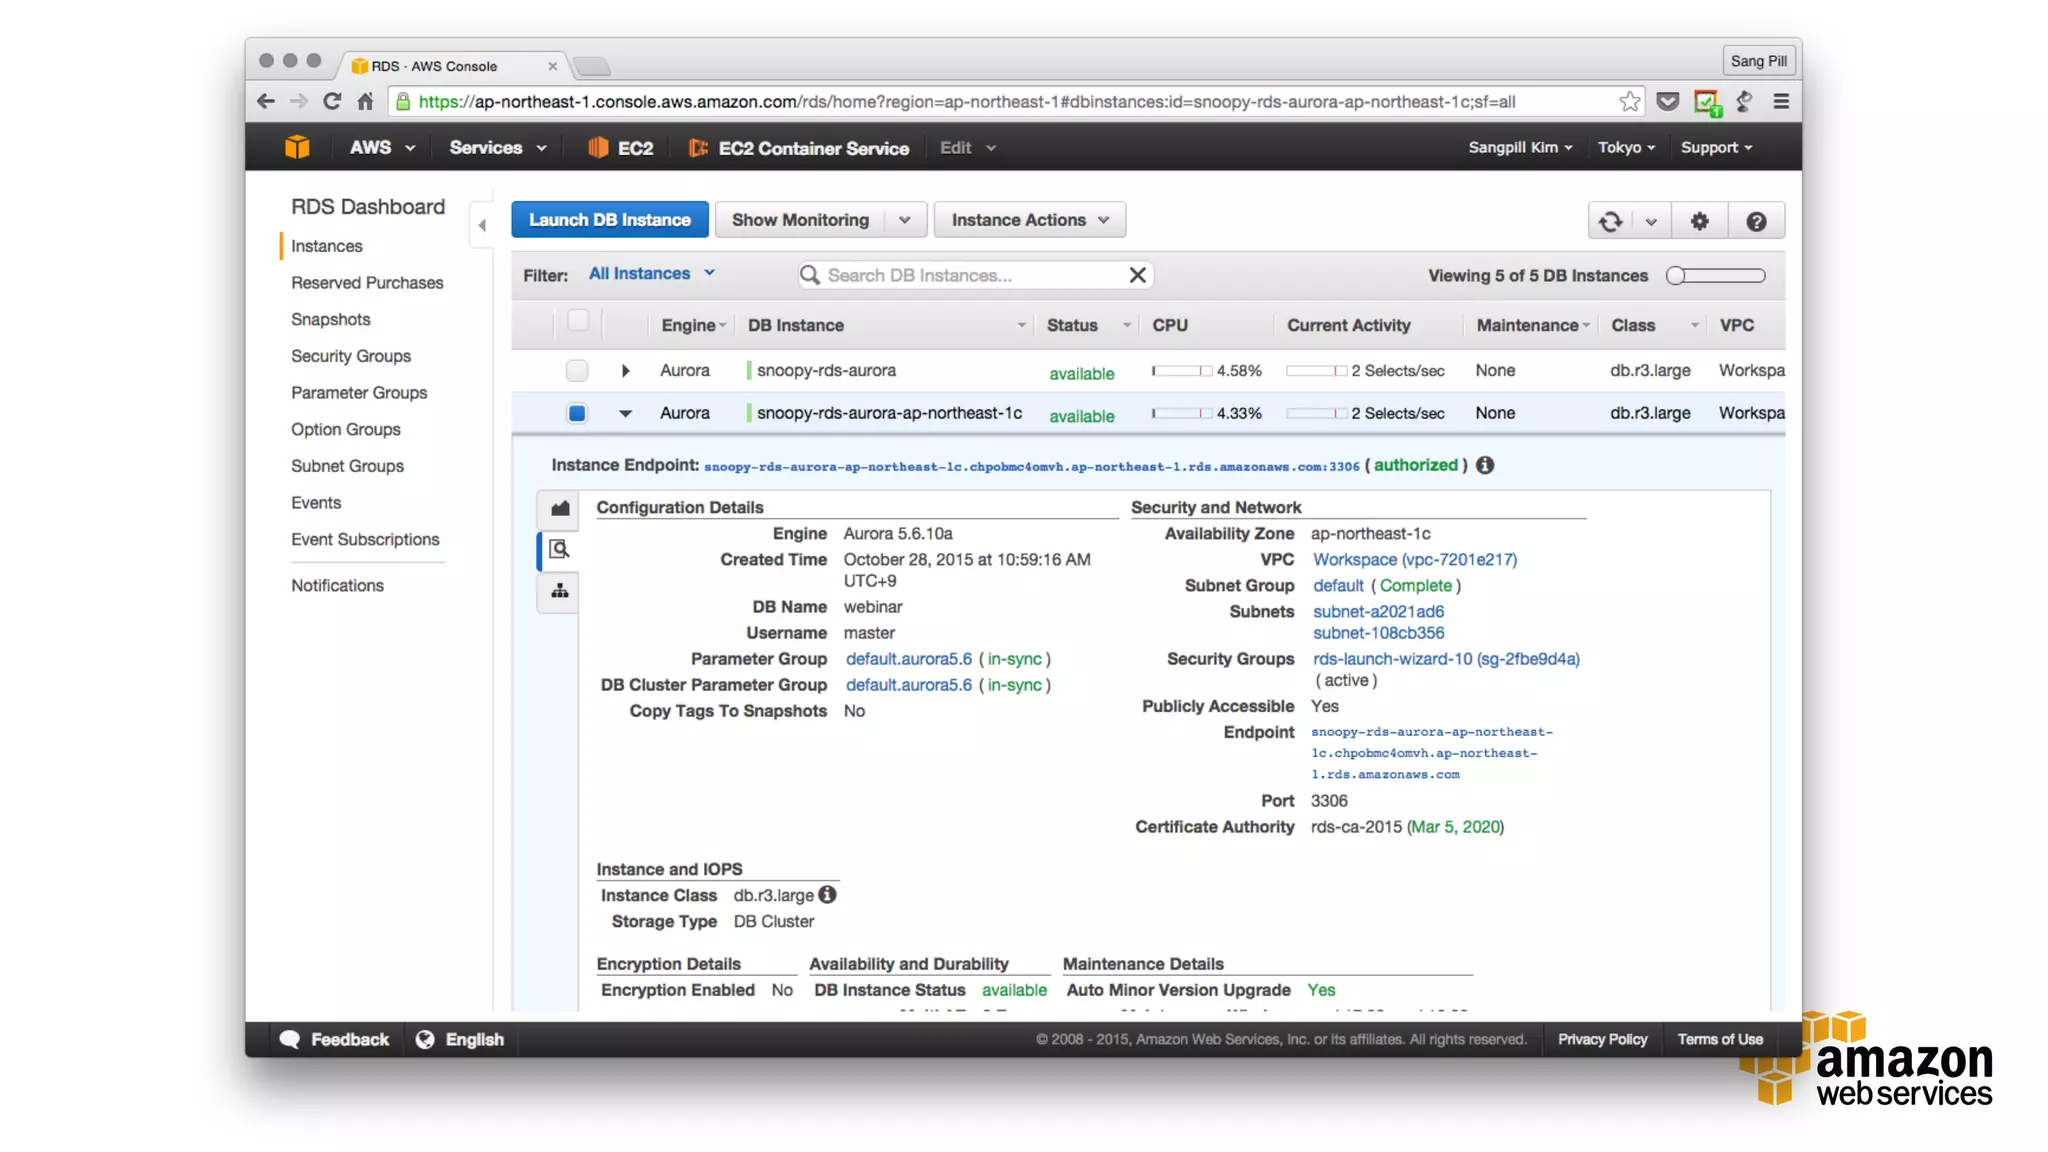Open the monitoring chart side tab icon
The image size is (2048, 1152).
tap(560, 508)
